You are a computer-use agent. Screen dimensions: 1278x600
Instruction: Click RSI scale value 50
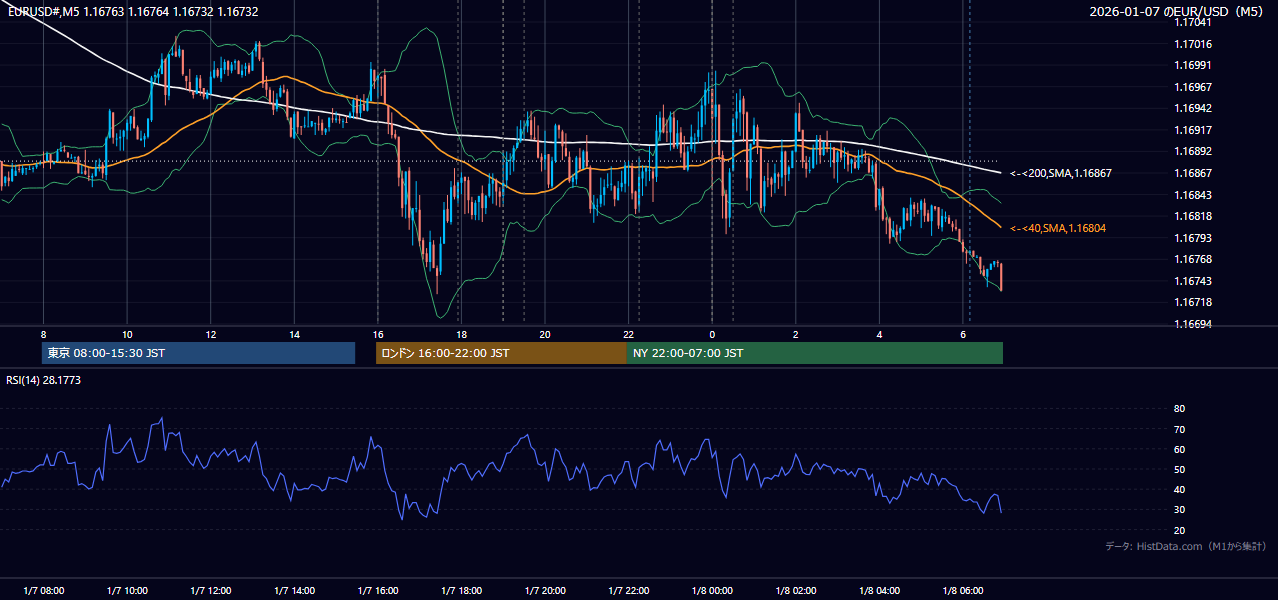pyautogui.click(x=1180, y=469)
